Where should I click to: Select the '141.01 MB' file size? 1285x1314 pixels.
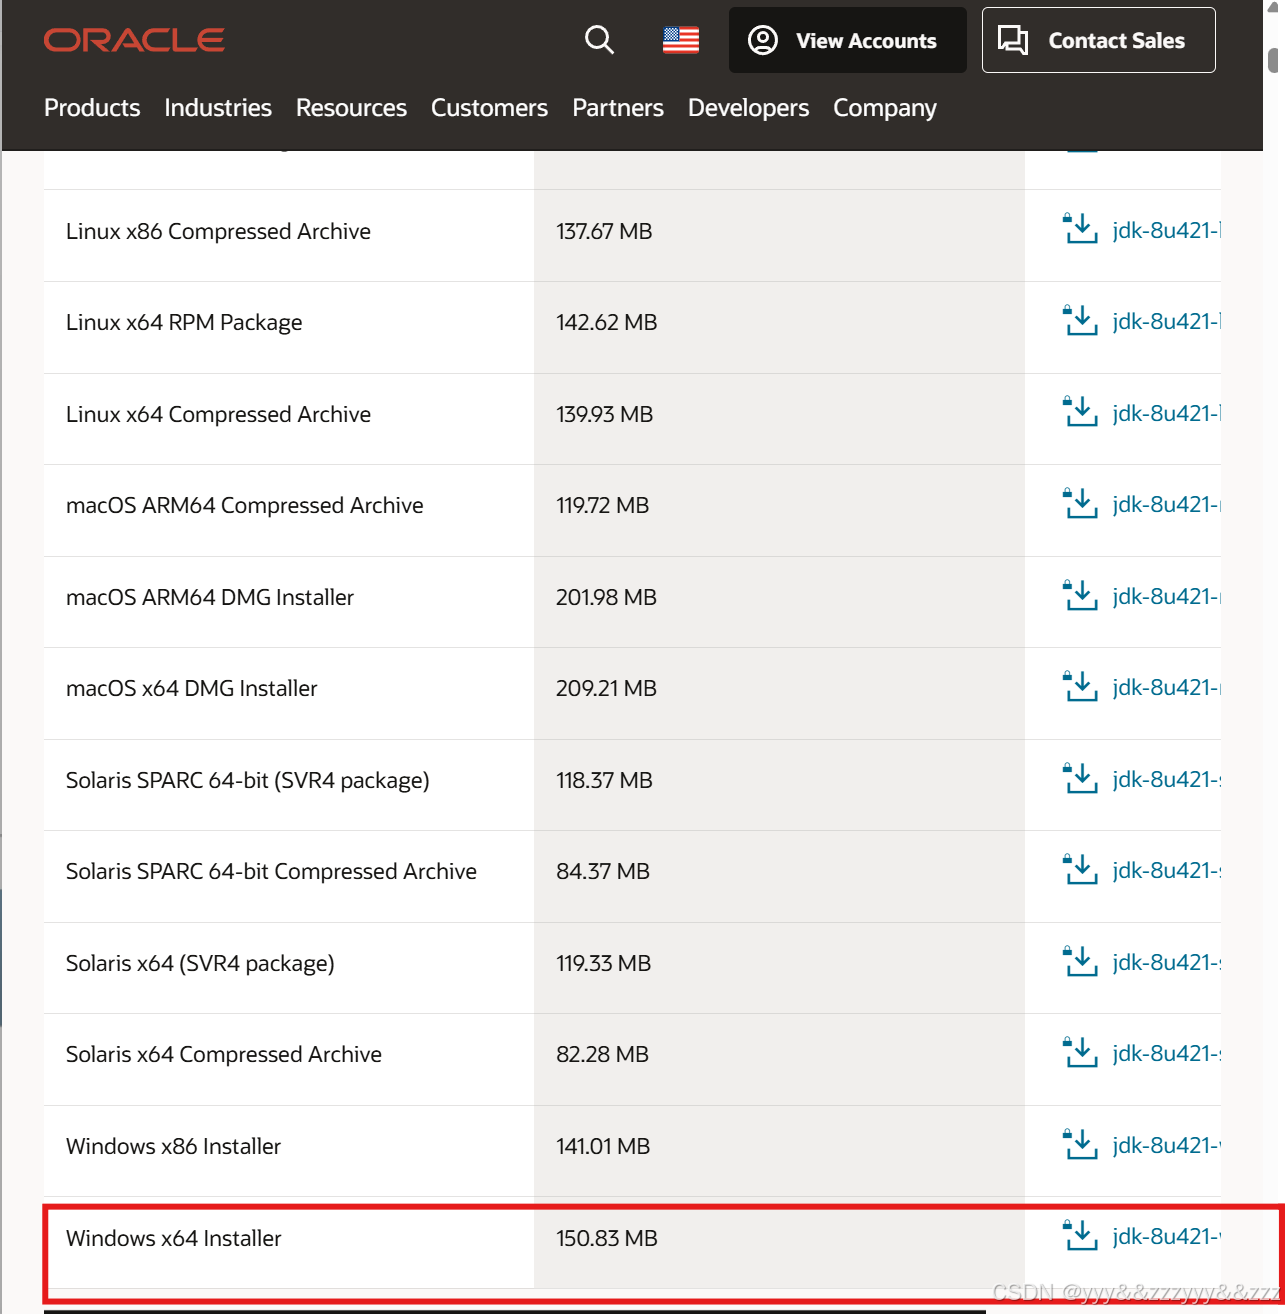(x=603, y=1146)
